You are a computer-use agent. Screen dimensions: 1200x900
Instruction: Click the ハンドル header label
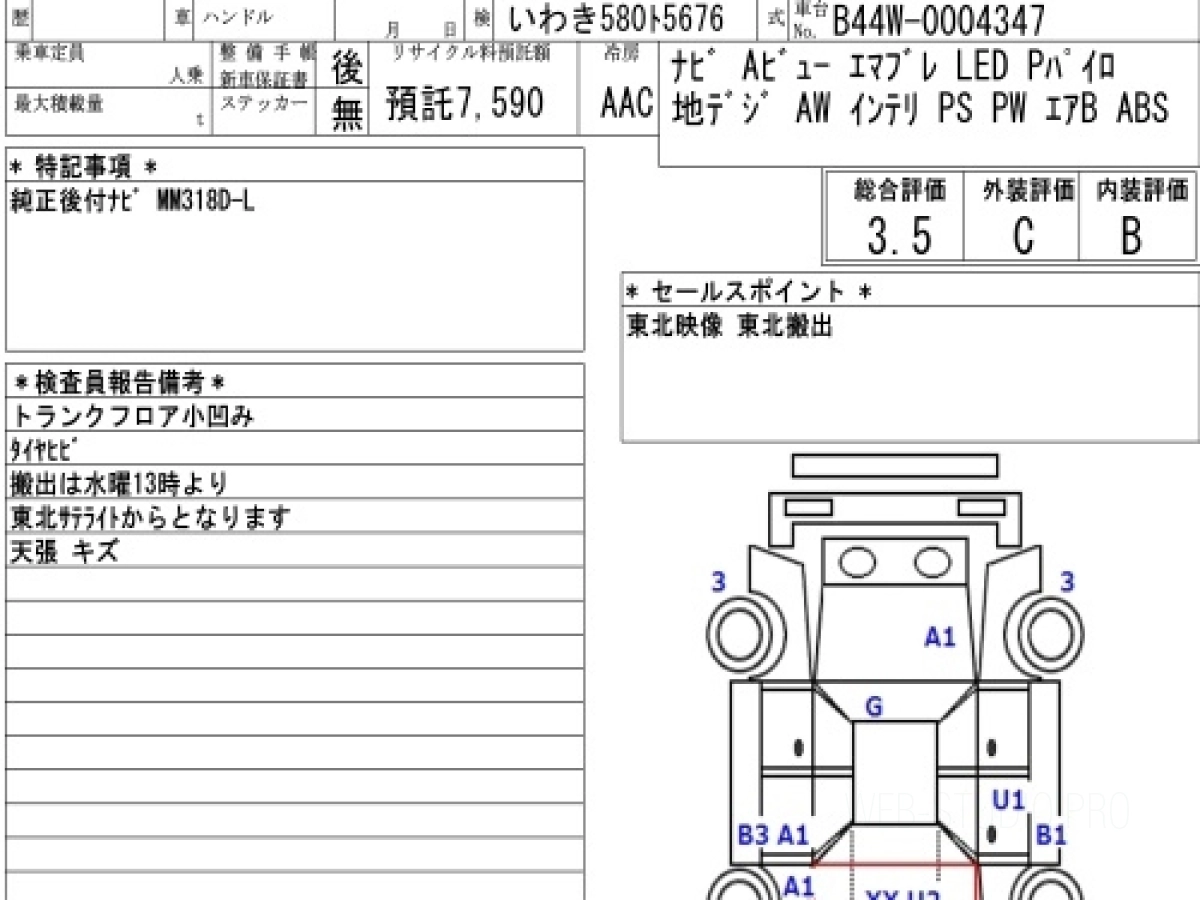(237, 17)
